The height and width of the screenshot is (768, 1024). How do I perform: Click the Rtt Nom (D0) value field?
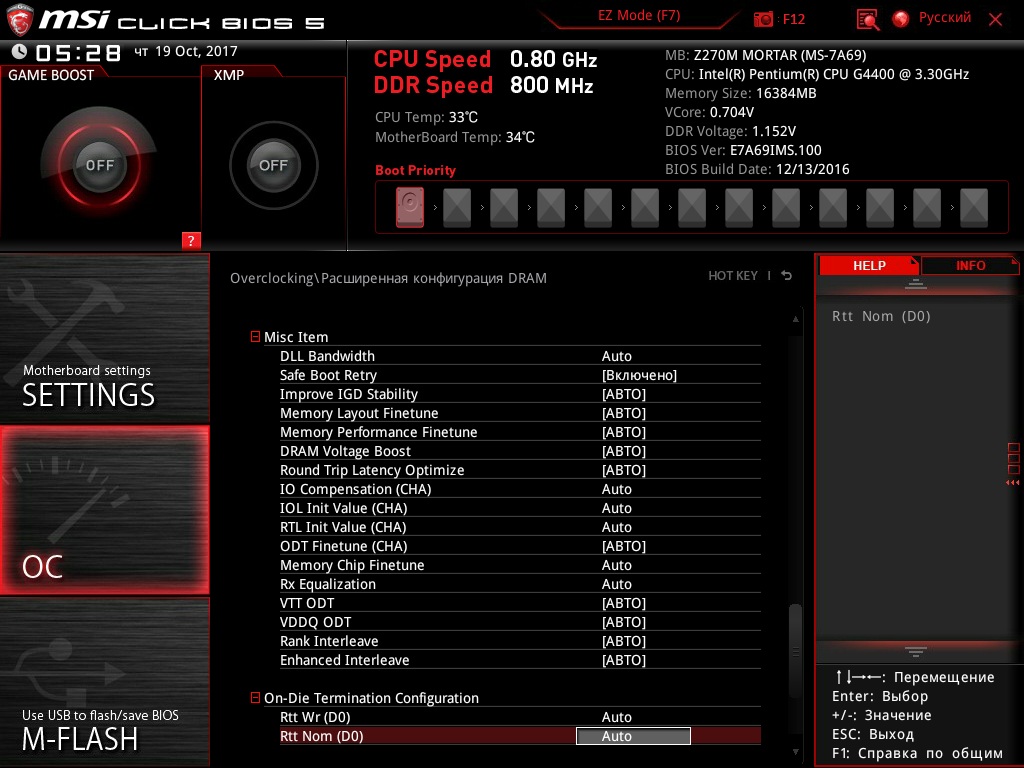[633, 736]
